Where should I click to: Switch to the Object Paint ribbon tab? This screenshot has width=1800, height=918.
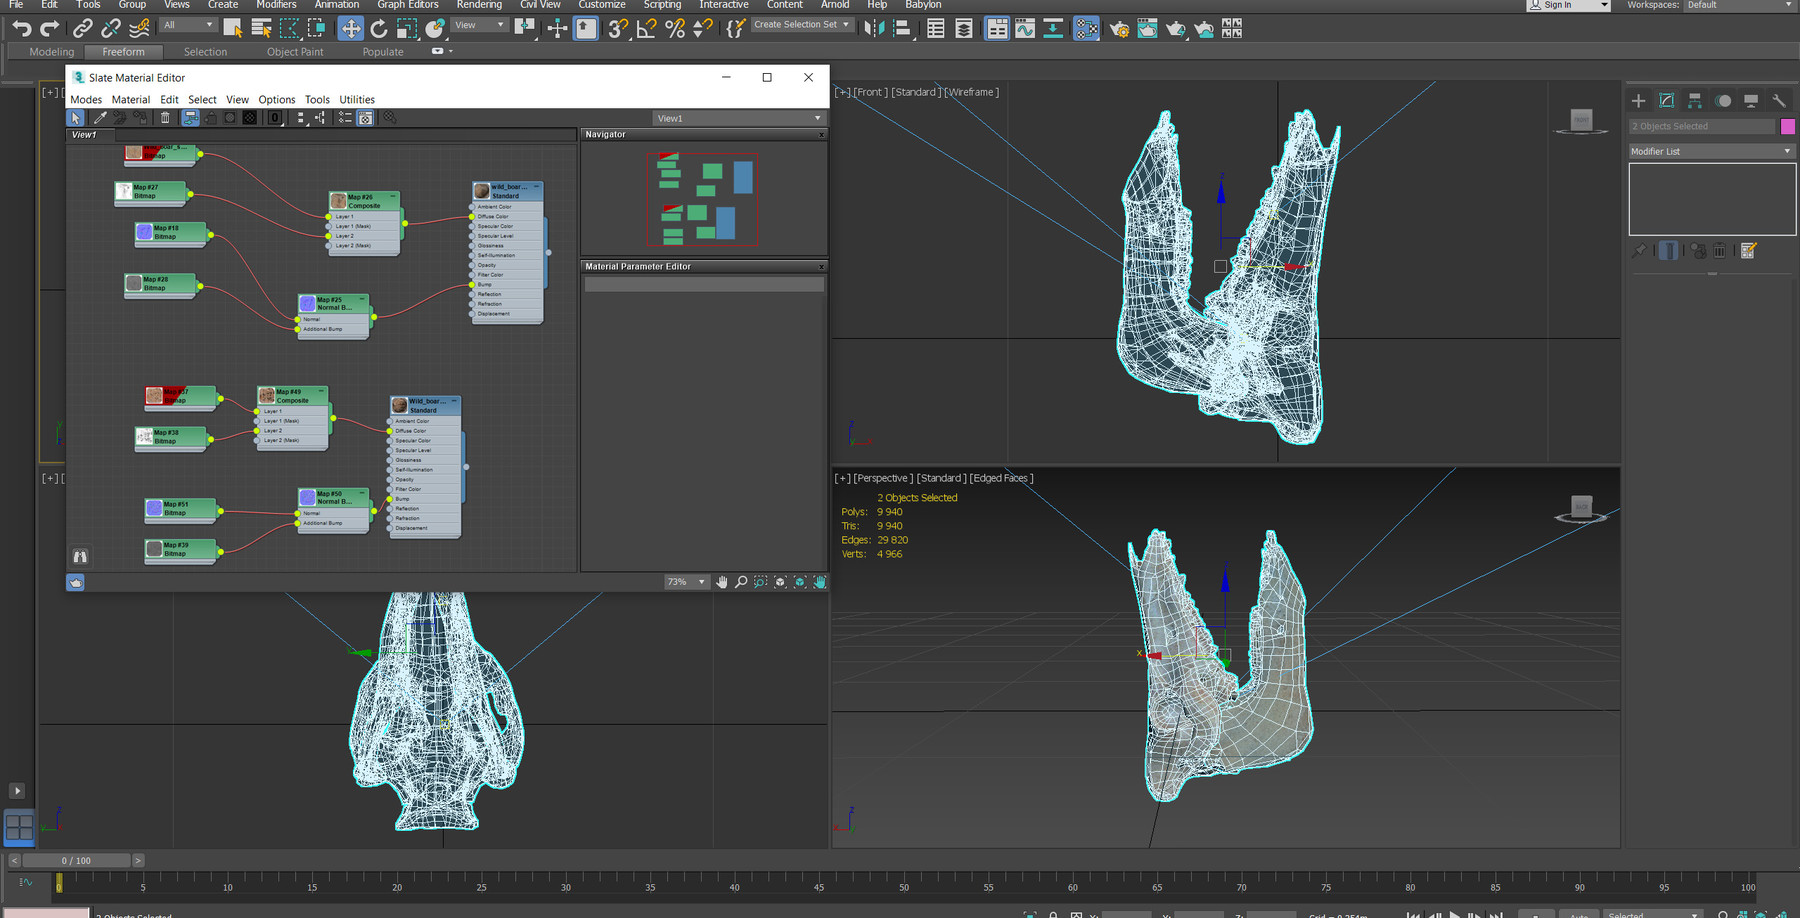[295, 52]
